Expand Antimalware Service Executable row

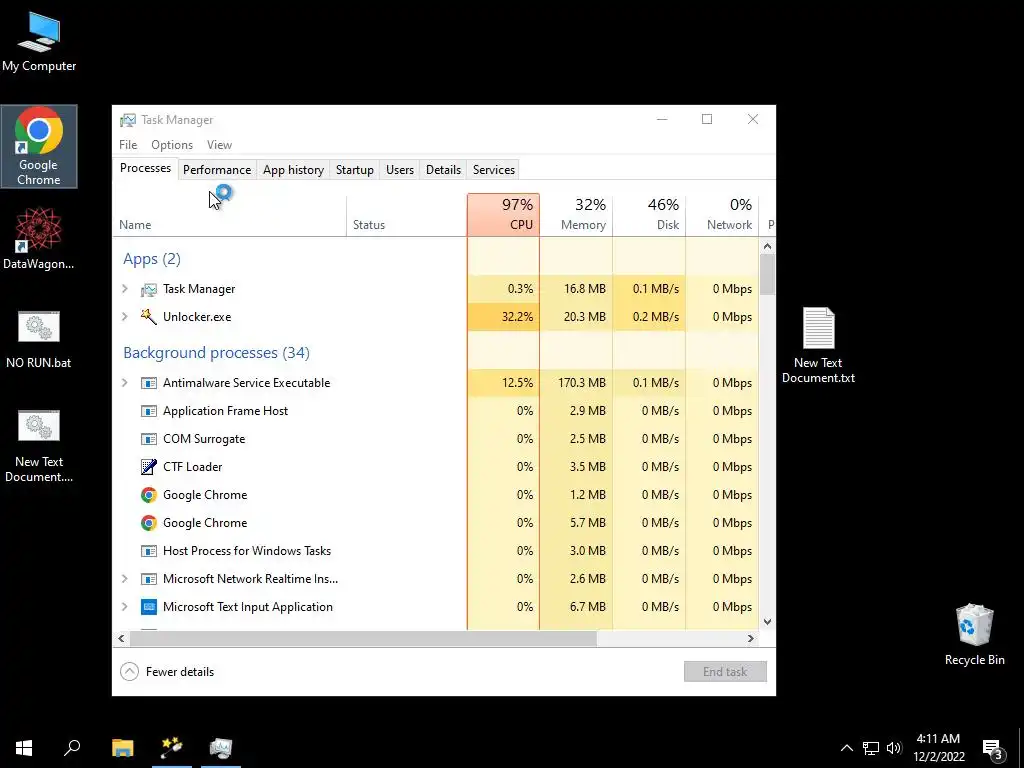(x=125, y=383)
